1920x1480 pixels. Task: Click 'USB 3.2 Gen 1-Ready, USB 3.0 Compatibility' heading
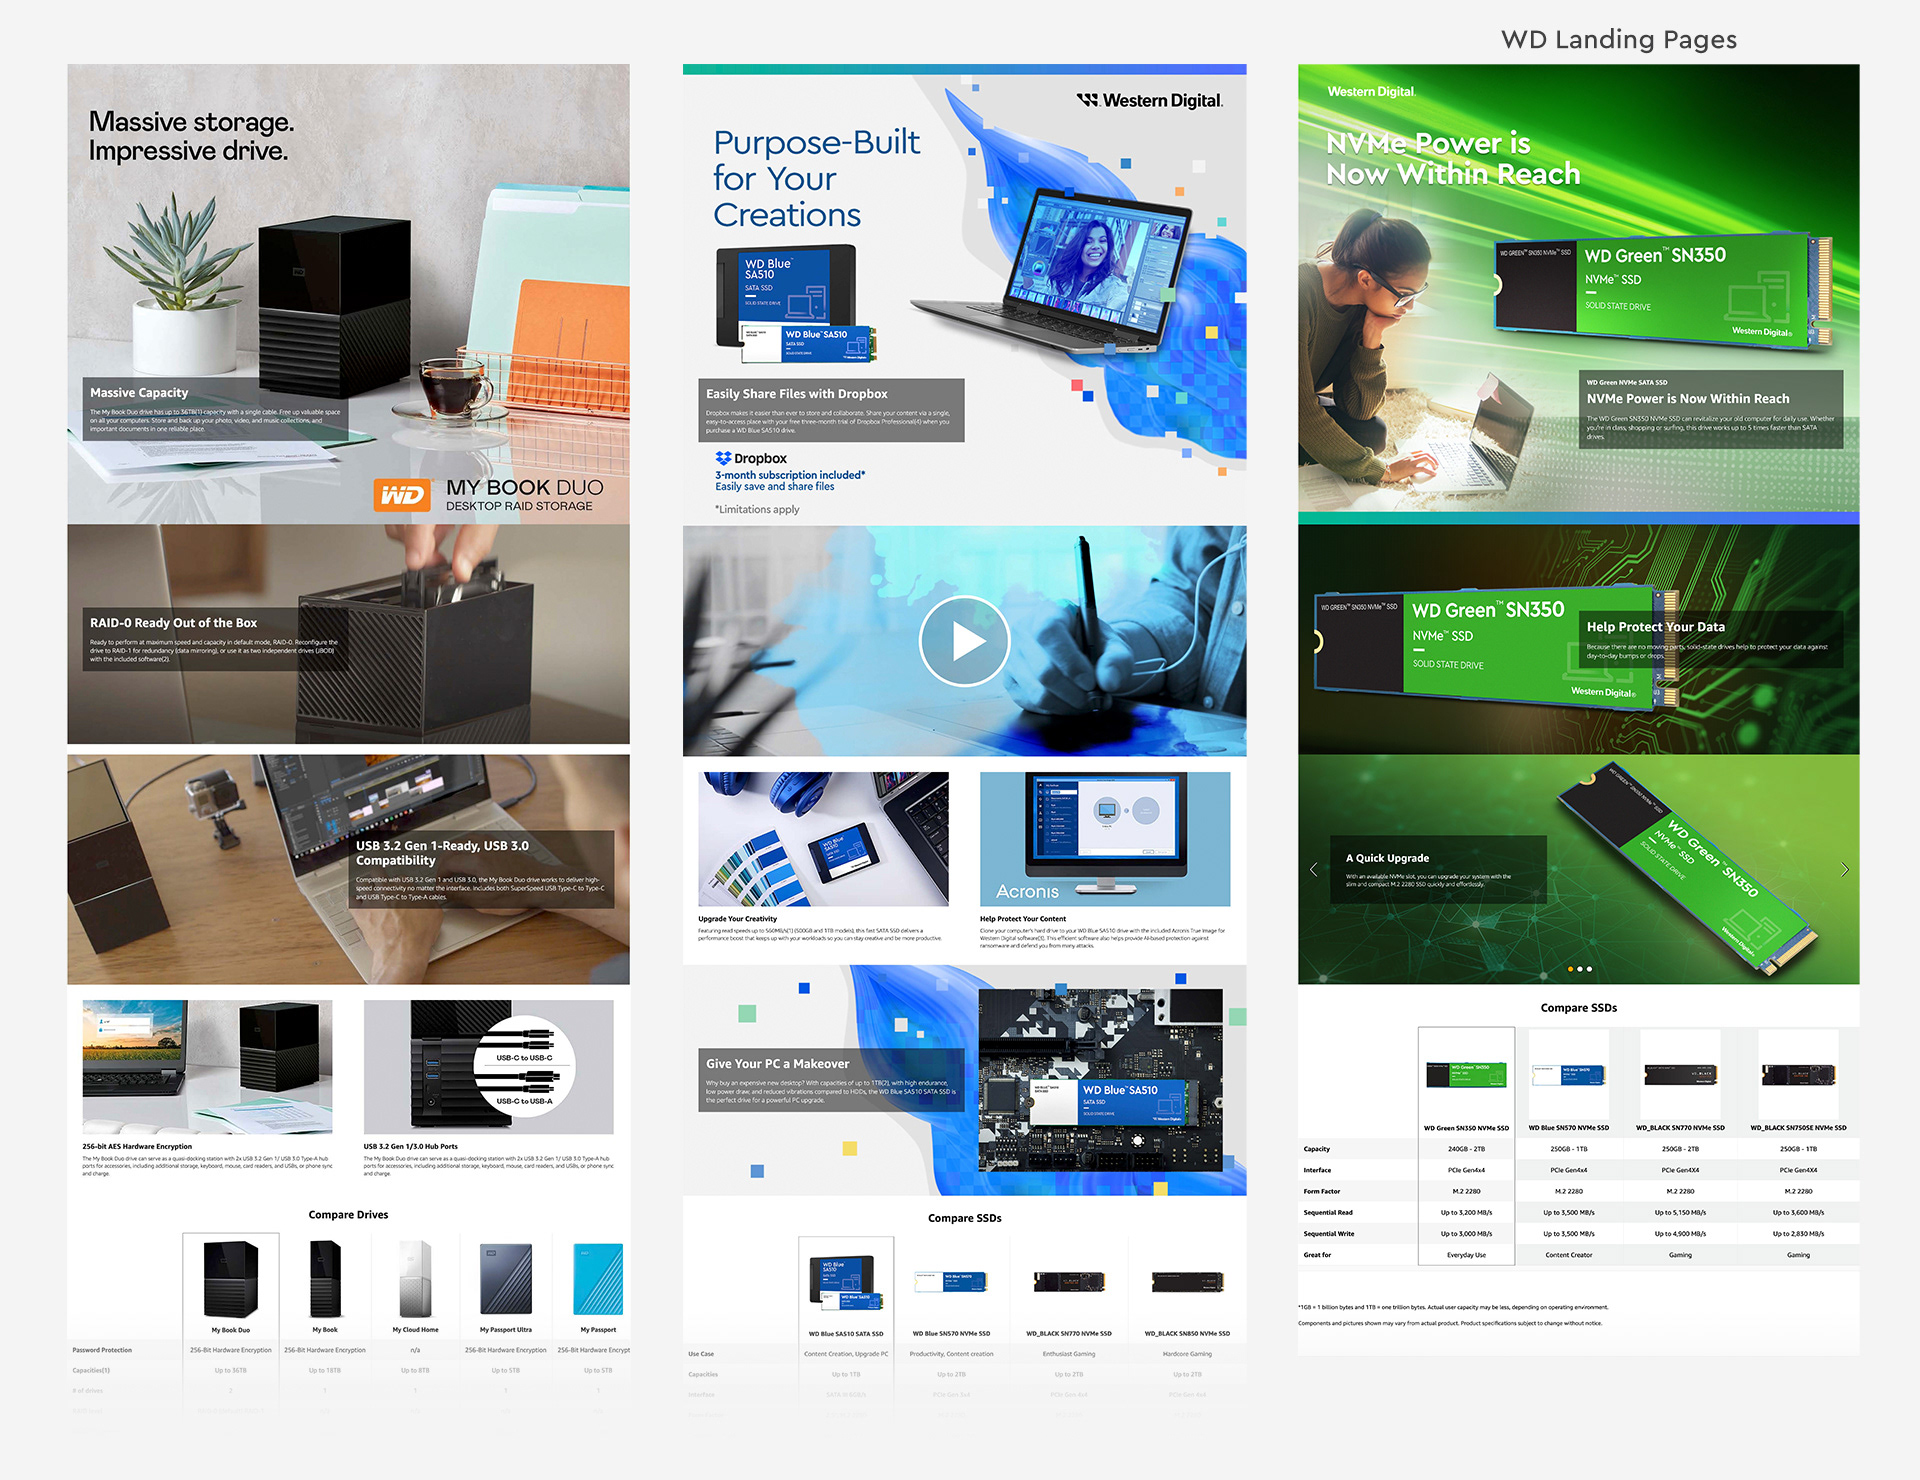[442, 853]
